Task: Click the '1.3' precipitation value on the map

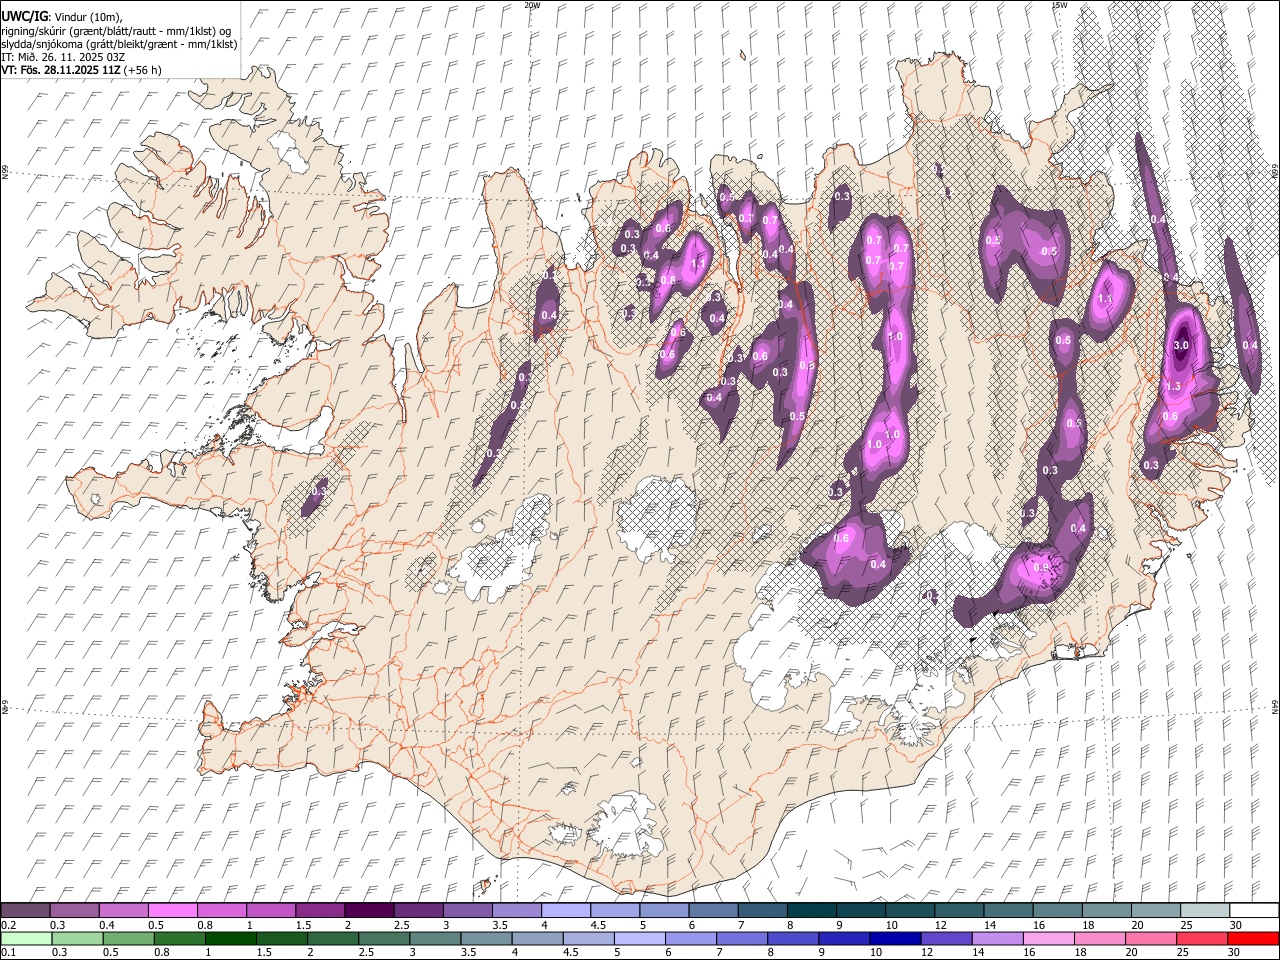Action: [x=1173, y=386]
